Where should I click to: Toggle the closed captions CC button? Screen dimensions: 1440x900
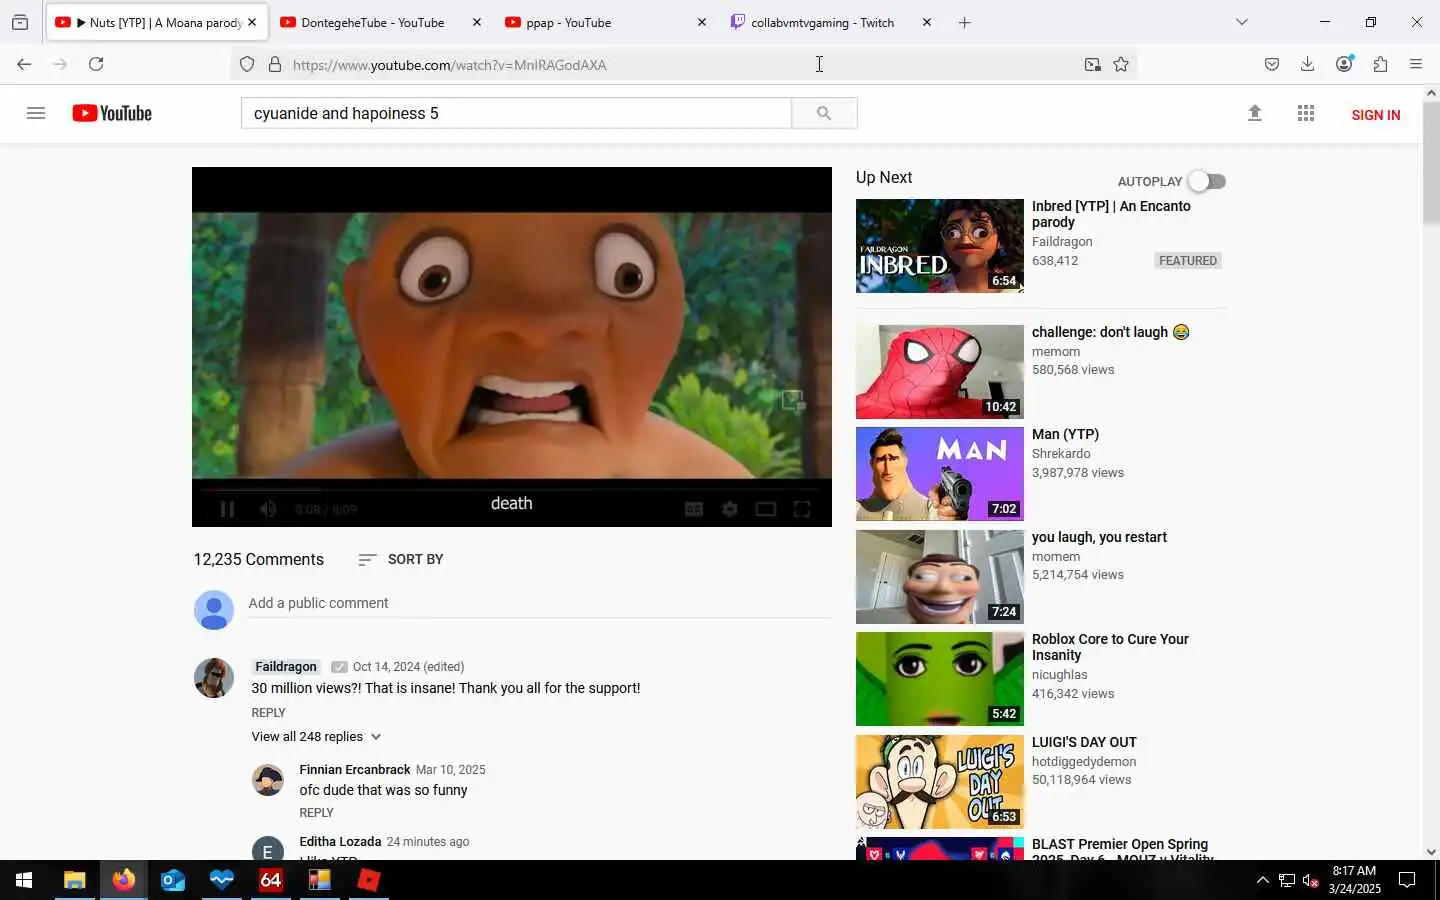point(694,509)
